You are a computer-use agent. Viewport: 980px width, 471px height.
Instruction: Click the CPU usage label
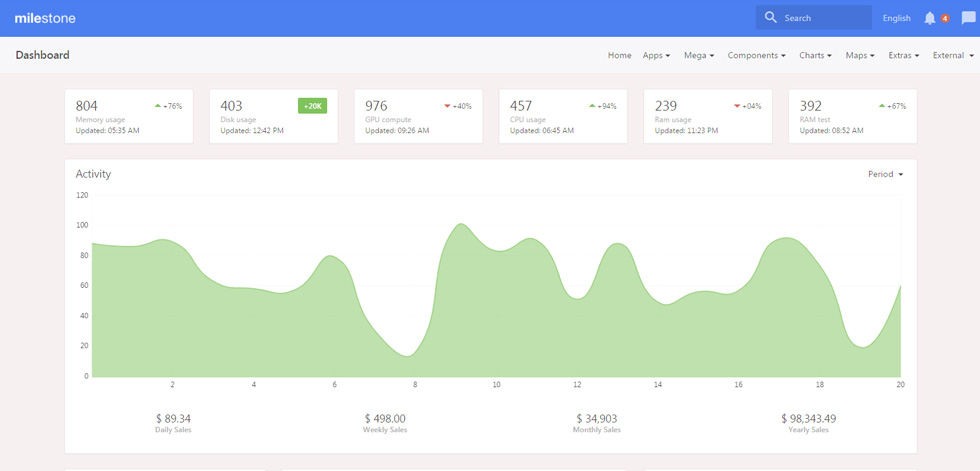pos(528,119)
